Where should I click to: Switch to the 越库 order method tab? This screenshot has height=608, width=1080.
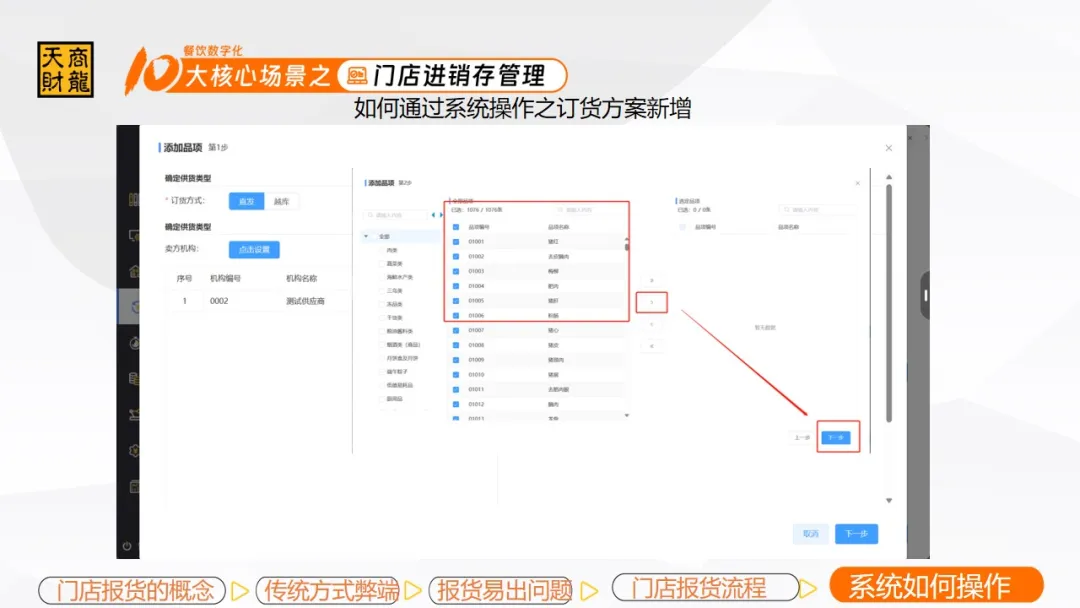pyautogui.click(x=281, y=201)
